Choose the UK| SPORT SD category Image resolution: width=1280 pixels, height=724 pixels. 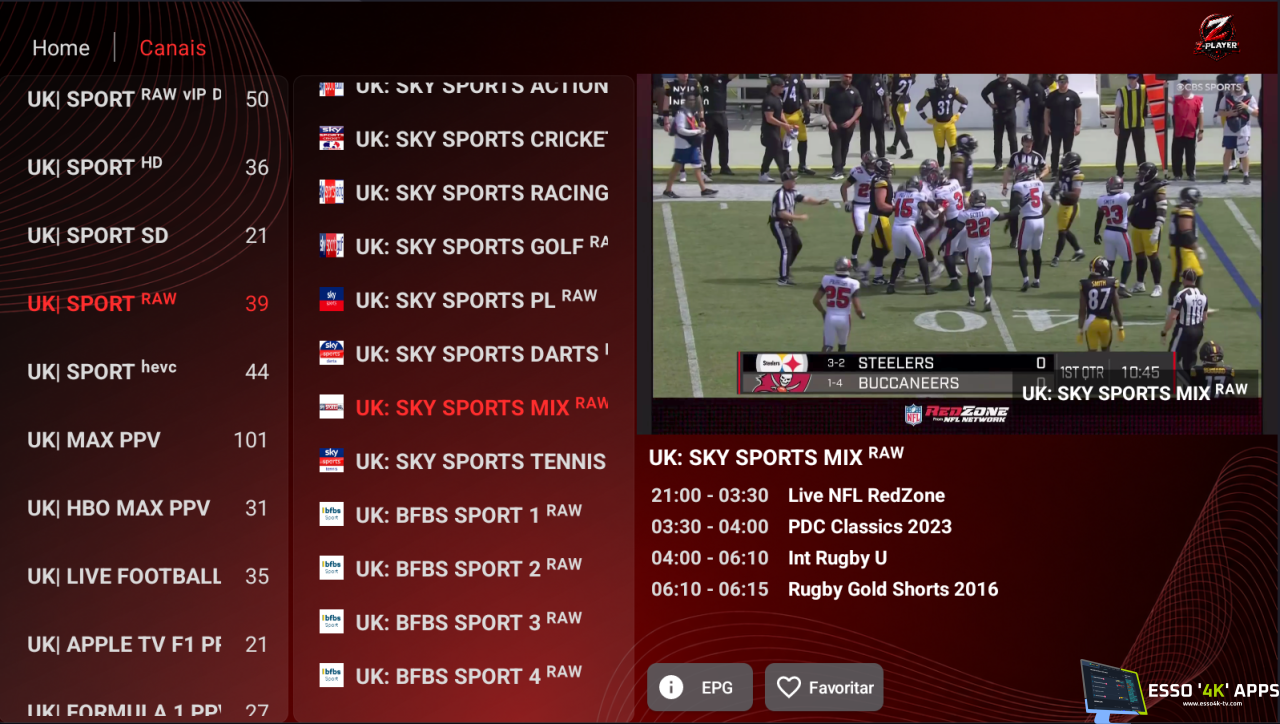[147, 236]
